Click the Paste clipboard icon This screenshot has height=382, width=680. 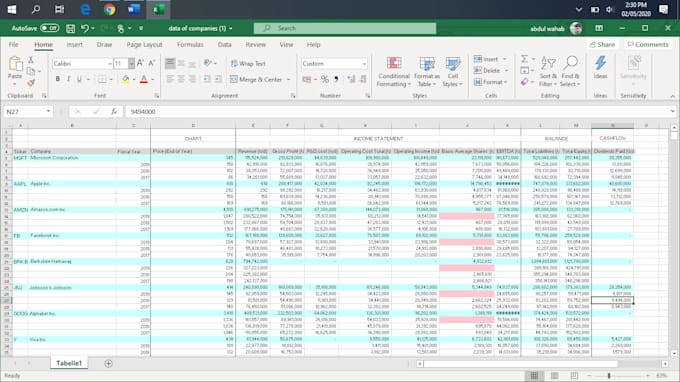15,64
